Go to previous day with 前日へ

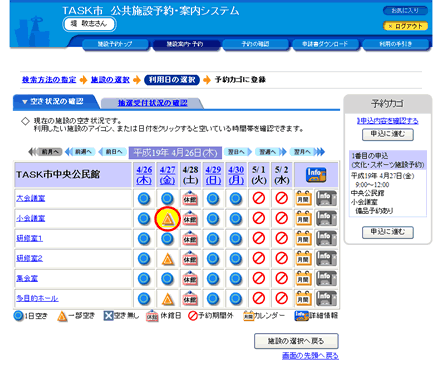[x=113, y=152]
